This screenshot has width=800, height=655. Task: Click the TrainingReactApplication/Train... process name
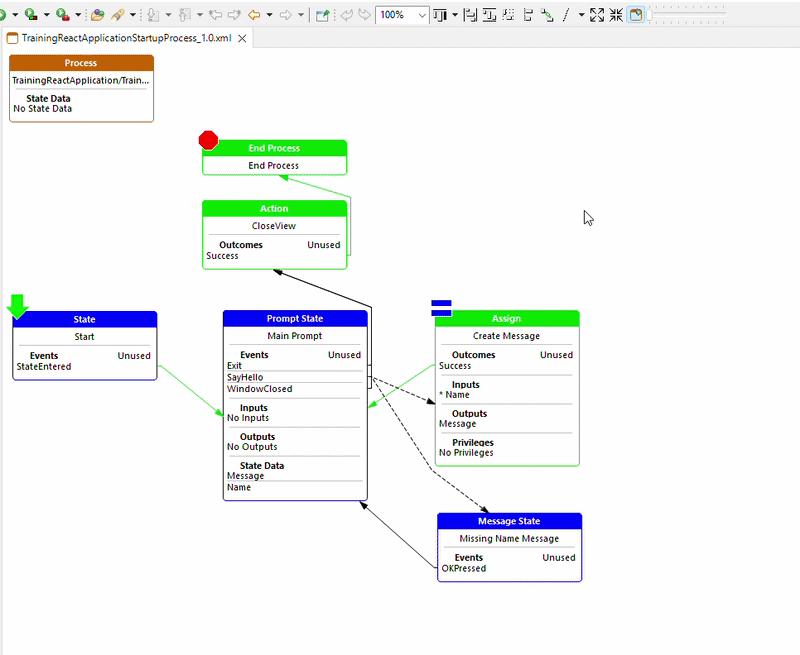pyautogui.click(x=81, y=80)
